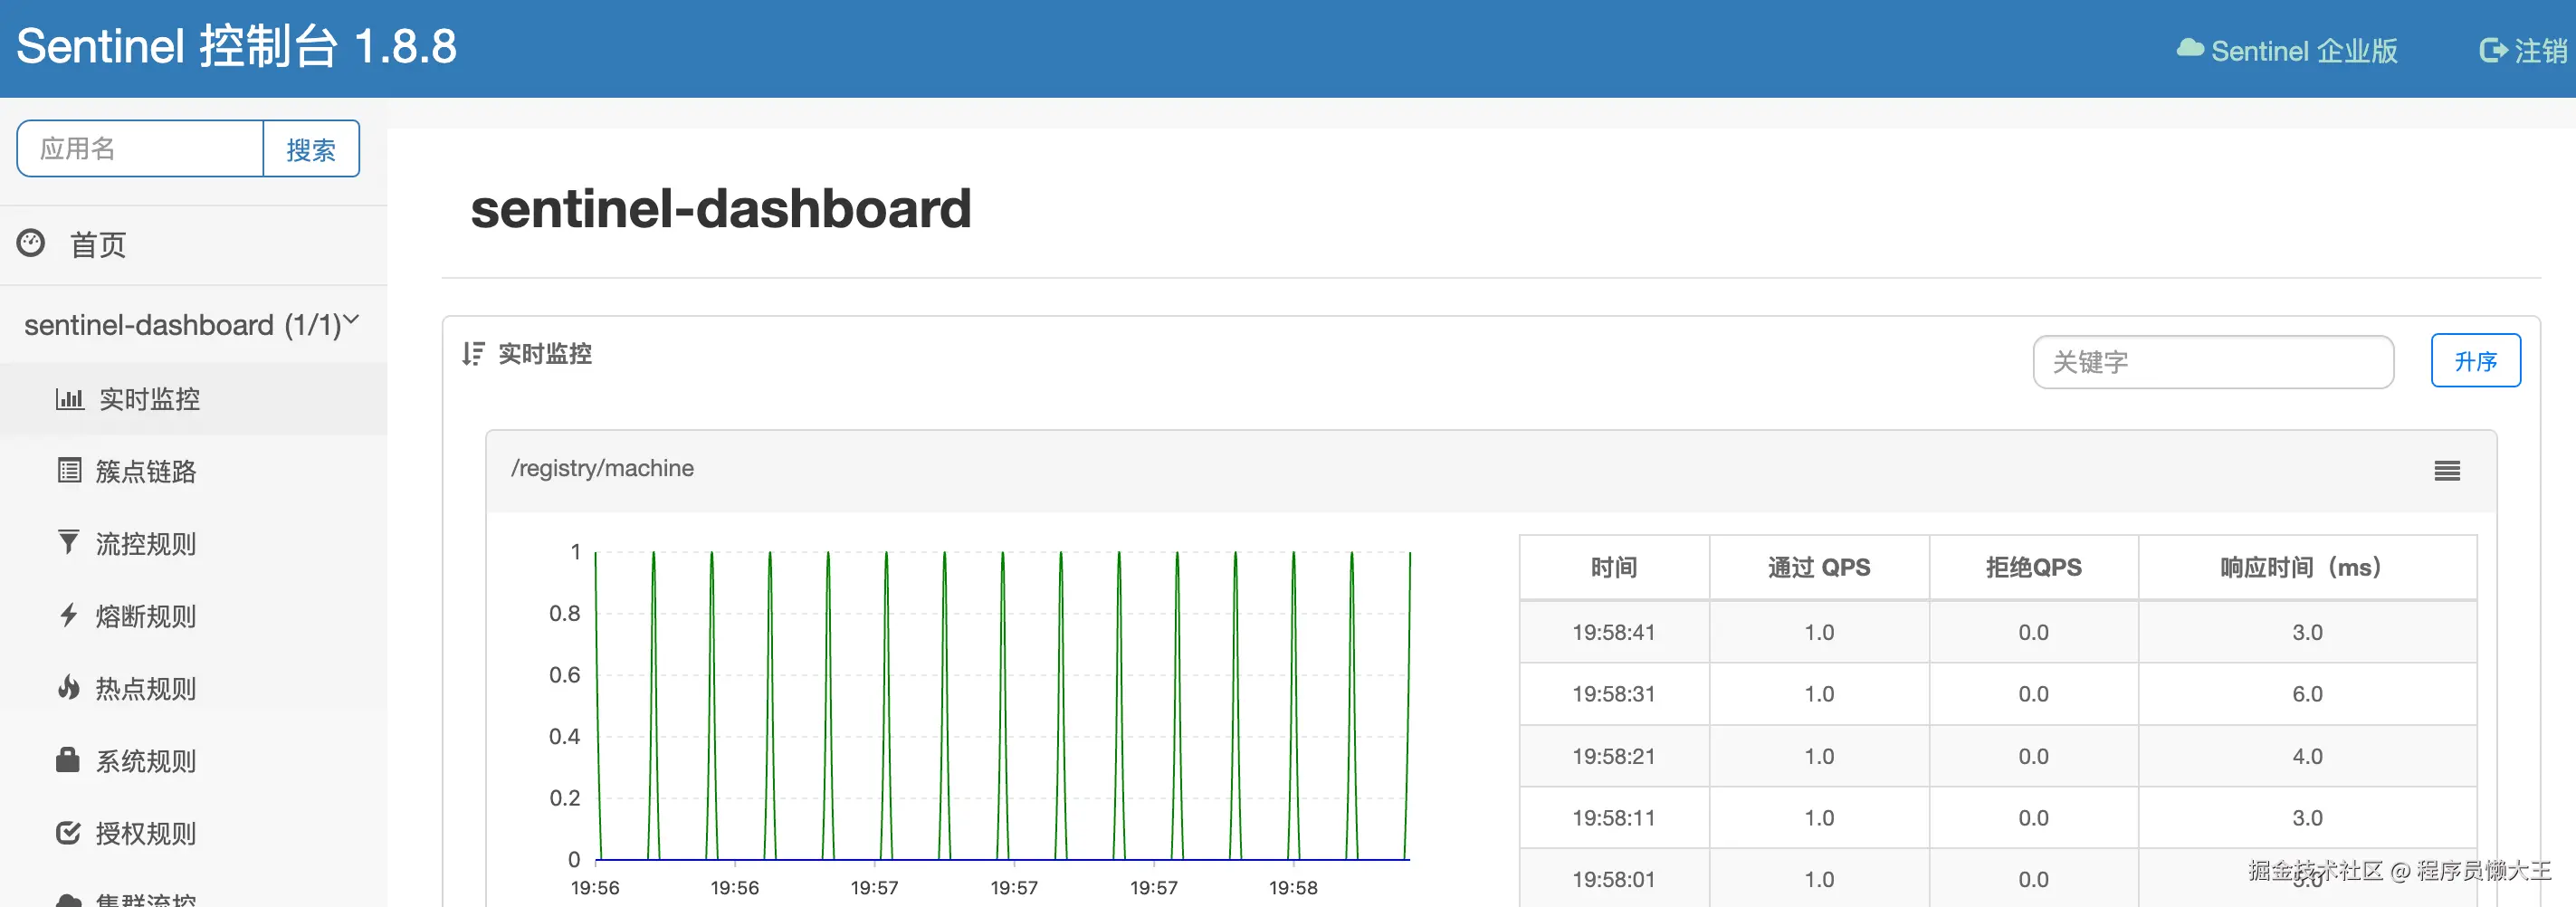Screen dimensions: 2576x907
Task: Click the checkmark icon for 授权规则
Action: (x=68, y=833)
